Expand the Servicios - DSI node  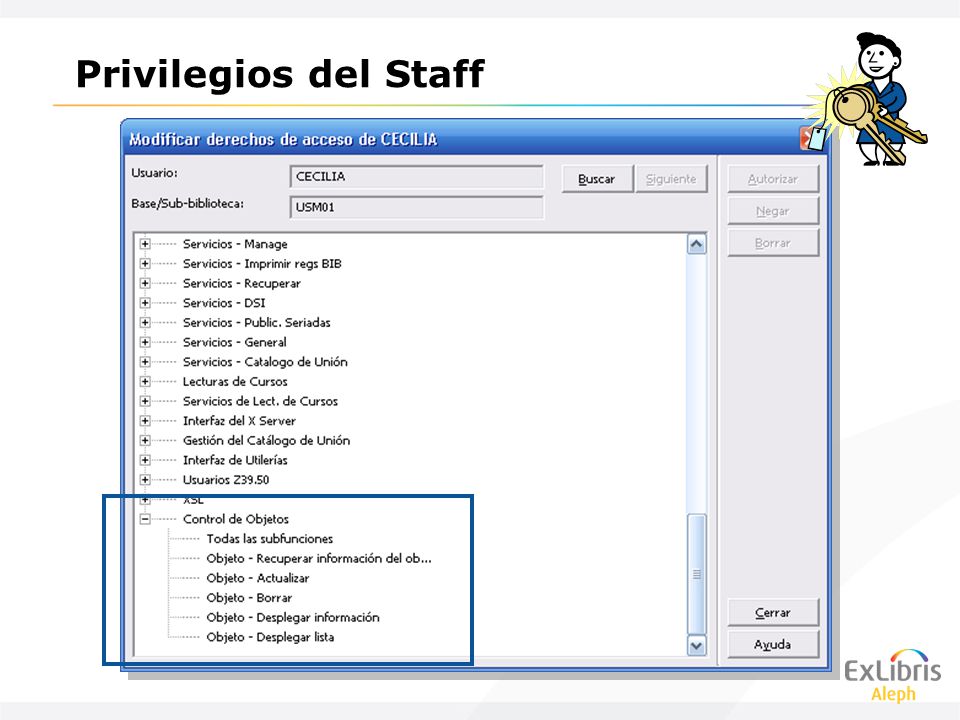[145, 302]
